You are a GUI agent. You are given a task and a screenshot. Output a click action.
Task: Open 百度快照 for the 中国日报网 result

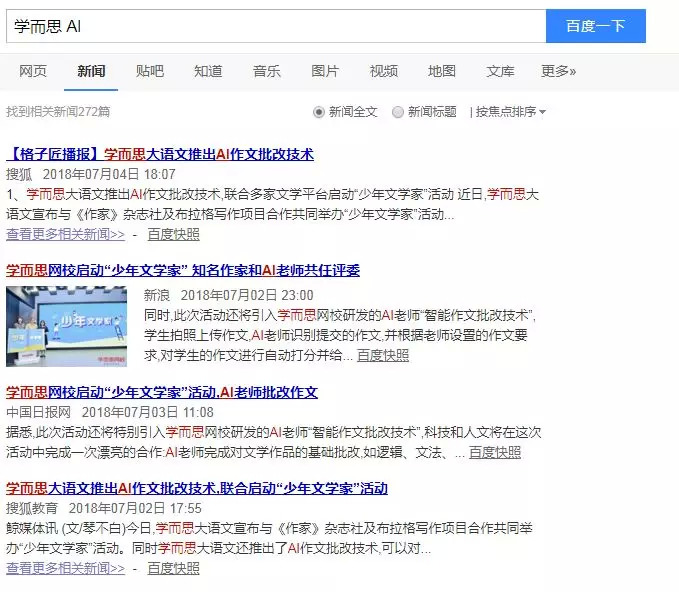click(x=495, y=453)
